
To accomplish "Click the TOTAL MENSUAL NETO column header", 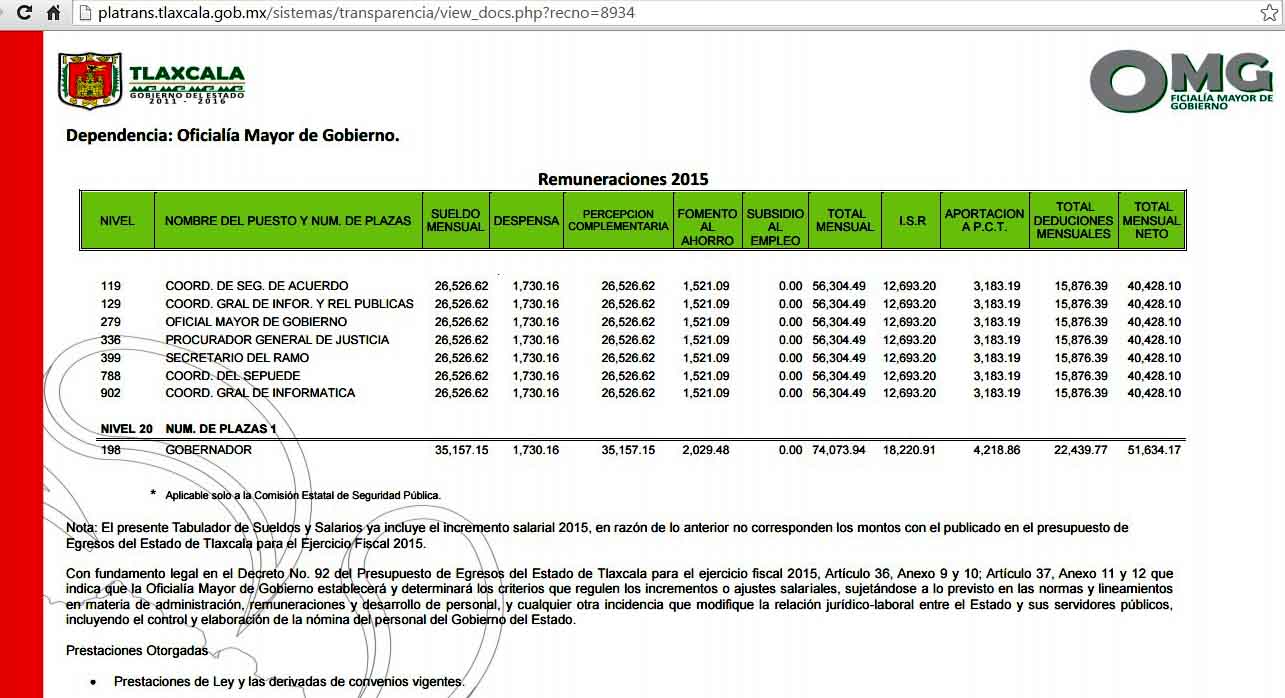I will [x=1151, y=220].
